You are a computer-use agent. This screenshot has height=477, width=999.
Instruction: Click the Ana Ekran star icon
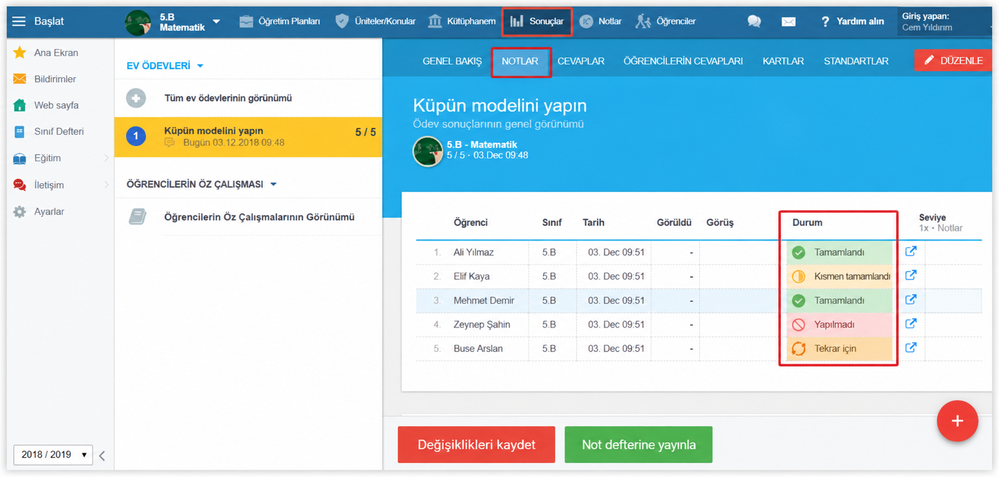click(x=20, y=53)
